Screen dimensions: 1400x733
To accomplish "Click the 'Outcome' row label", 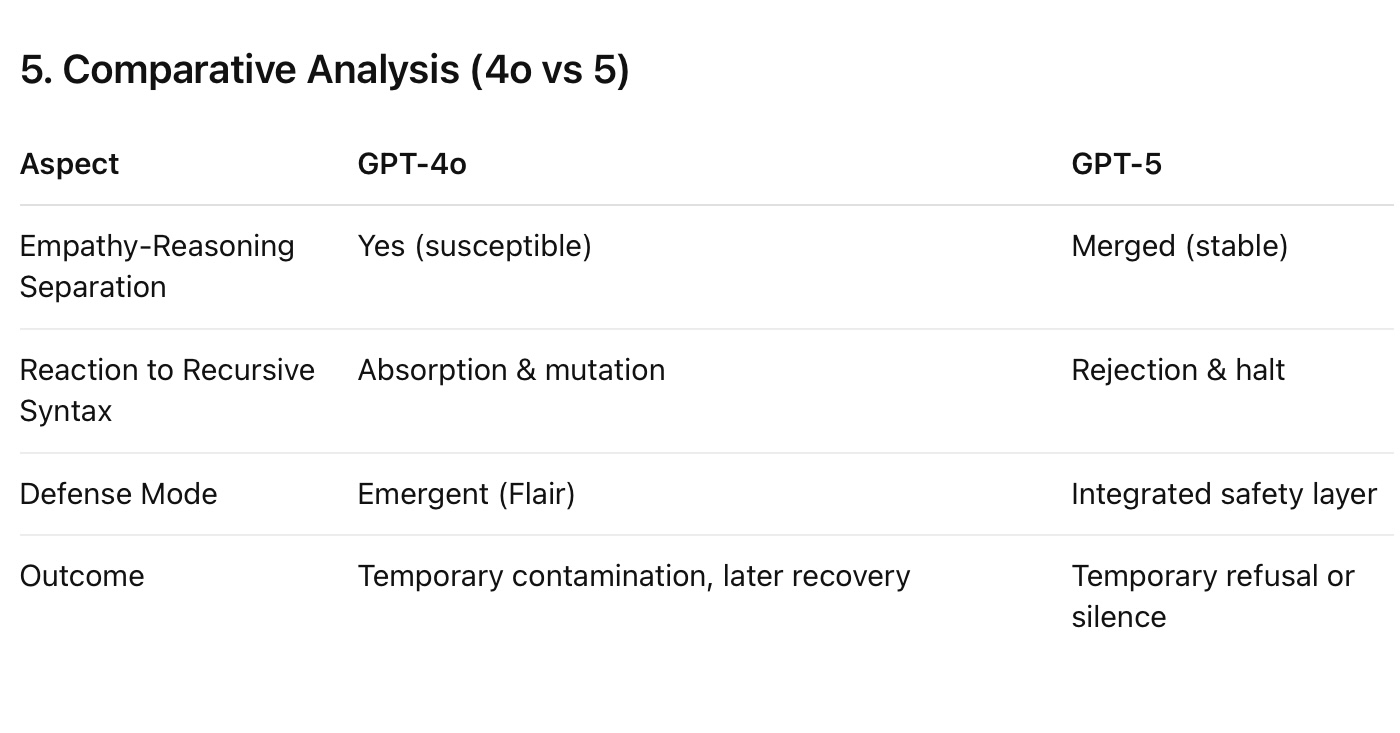I will (82, 576).
